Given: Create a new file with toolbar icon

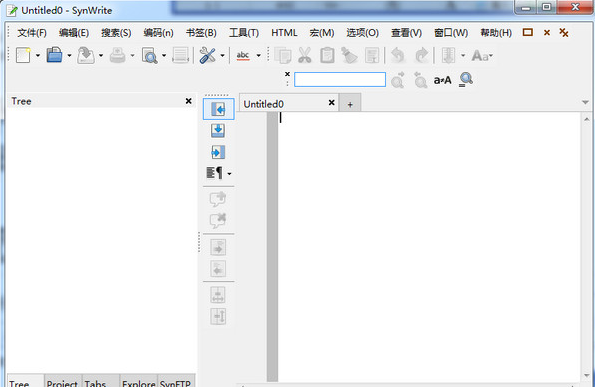Looking at the screenshot, I should click(23, 55).
